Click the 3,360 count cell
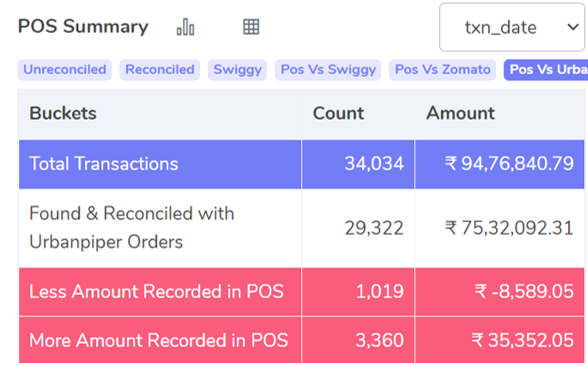This screenshot has width=588, height=366. coord(379,340)
